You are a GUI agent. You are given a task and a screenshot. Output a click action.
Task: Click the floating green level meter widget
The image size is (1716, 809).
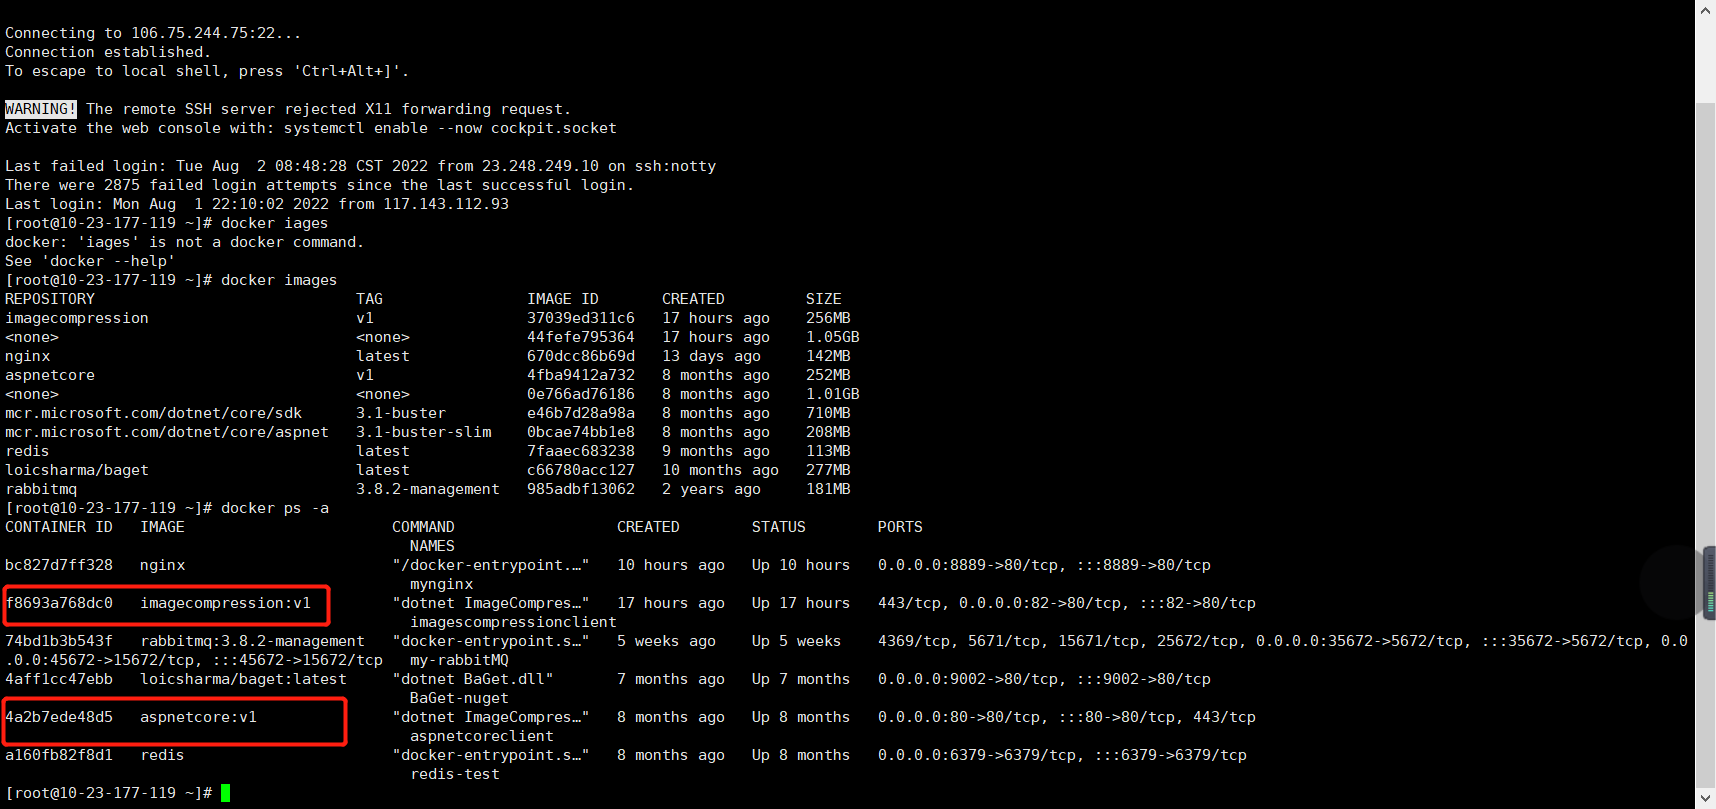[x=1710, y=583]
